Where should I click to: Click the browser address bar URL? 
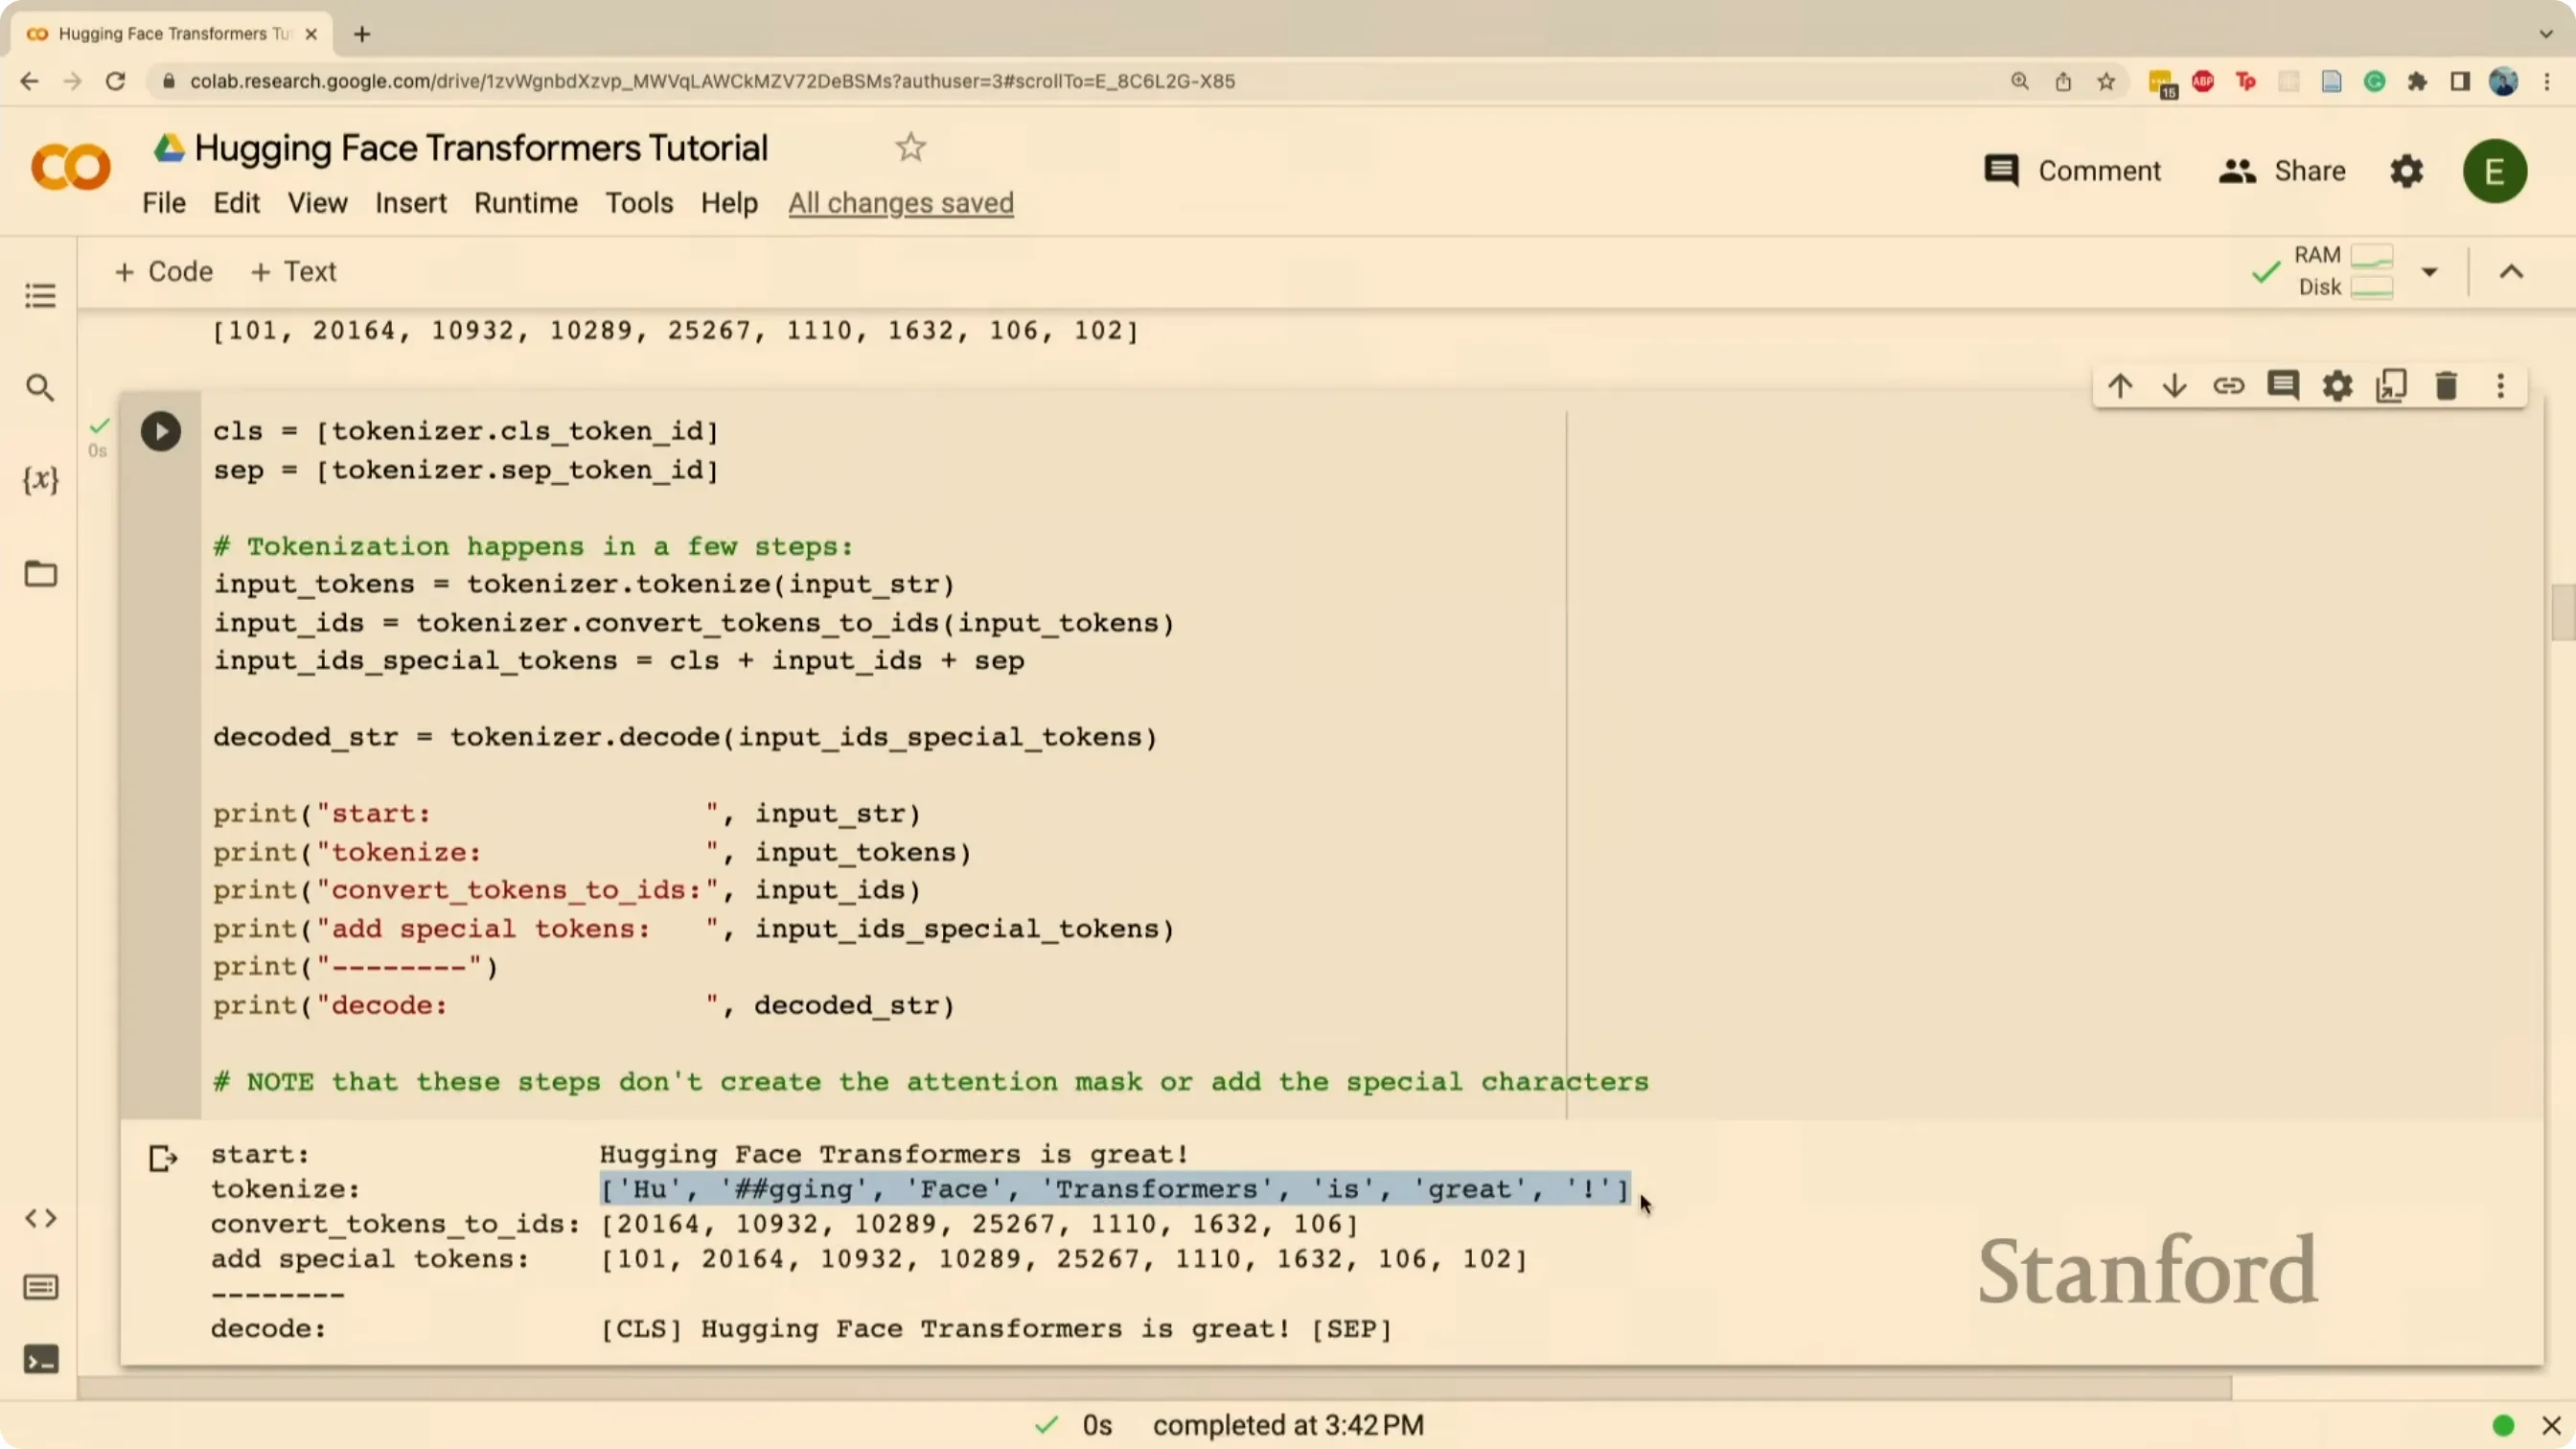[712, 81]
